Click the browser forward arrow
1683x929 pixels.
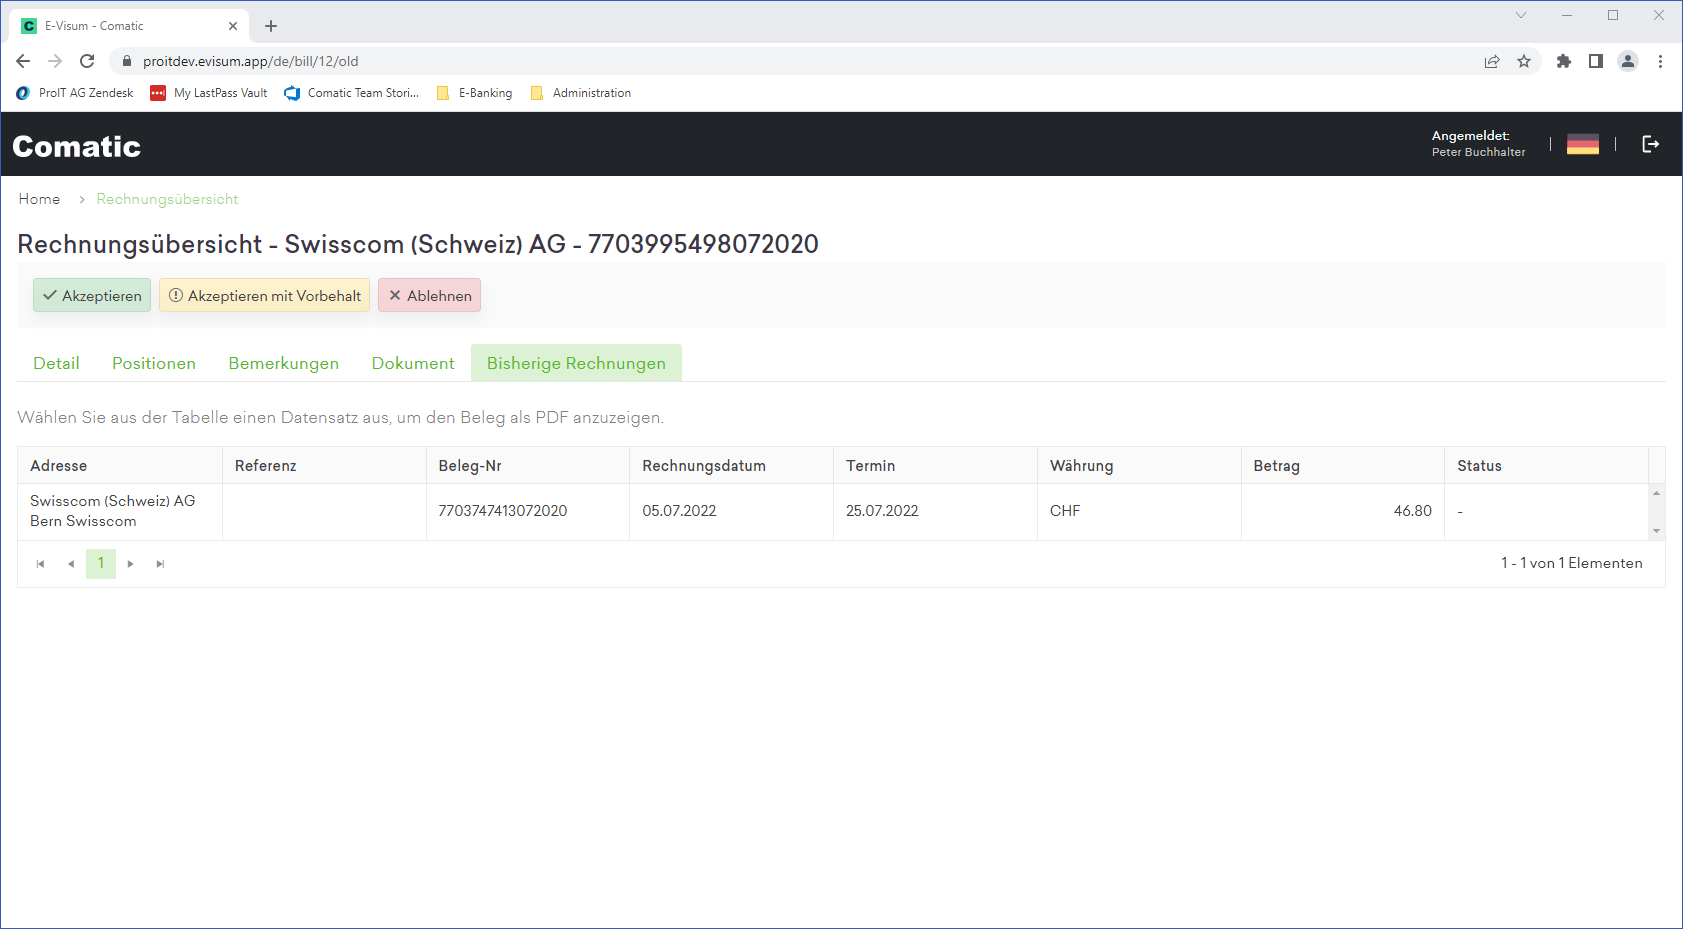point(55,61)
